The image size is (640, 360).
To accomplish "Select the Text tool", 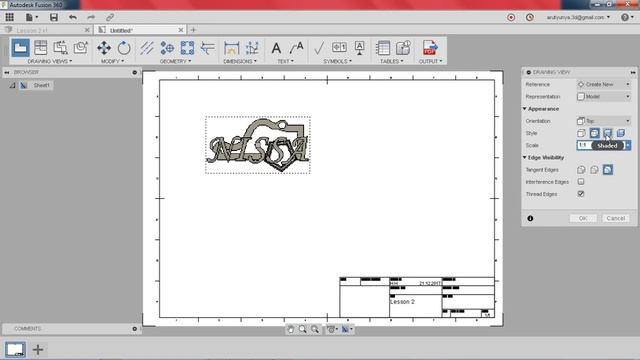I will click(x=276, y=48).
